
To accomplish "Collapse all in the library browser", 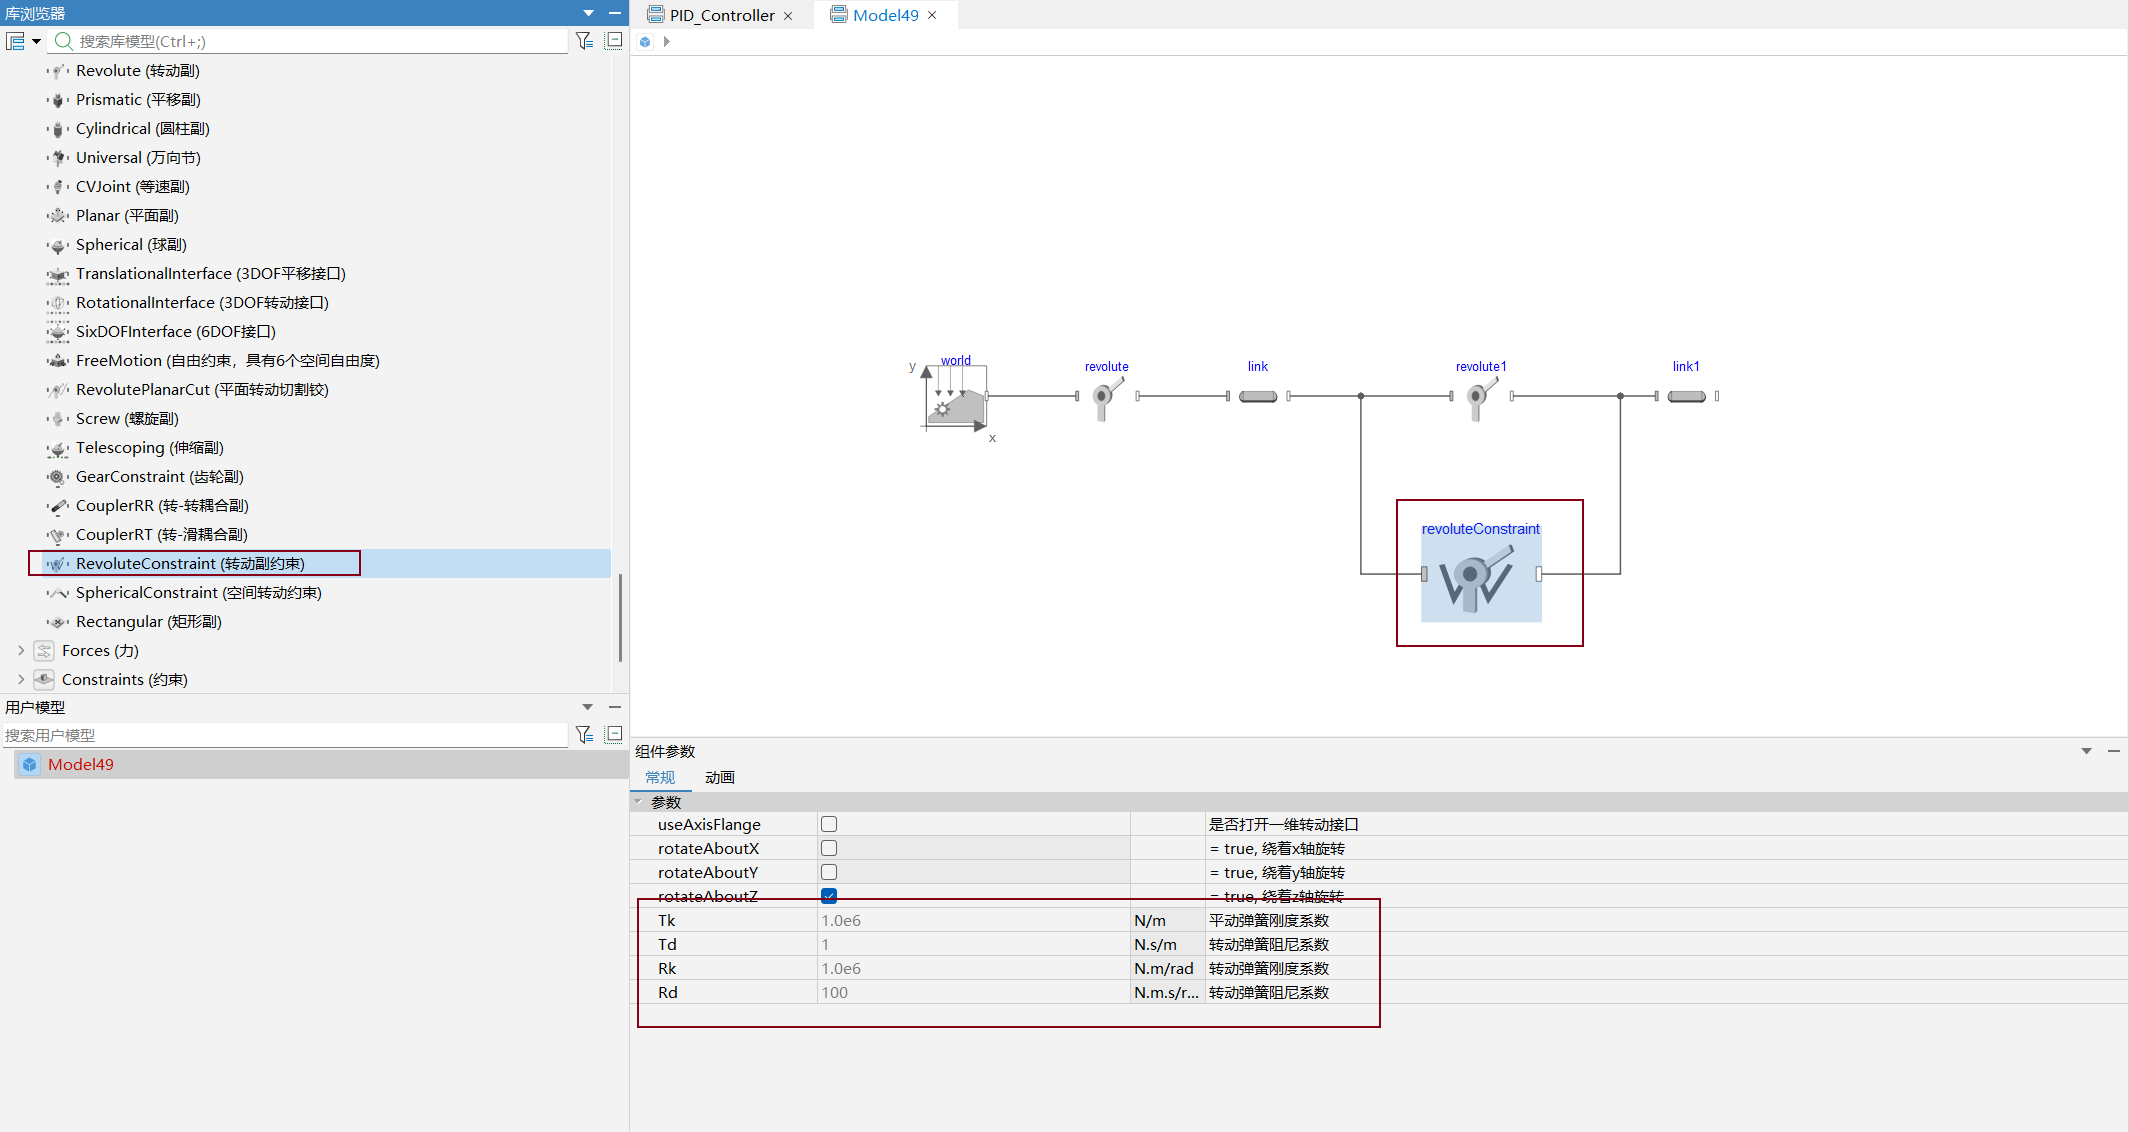I will tap(614, 41).
